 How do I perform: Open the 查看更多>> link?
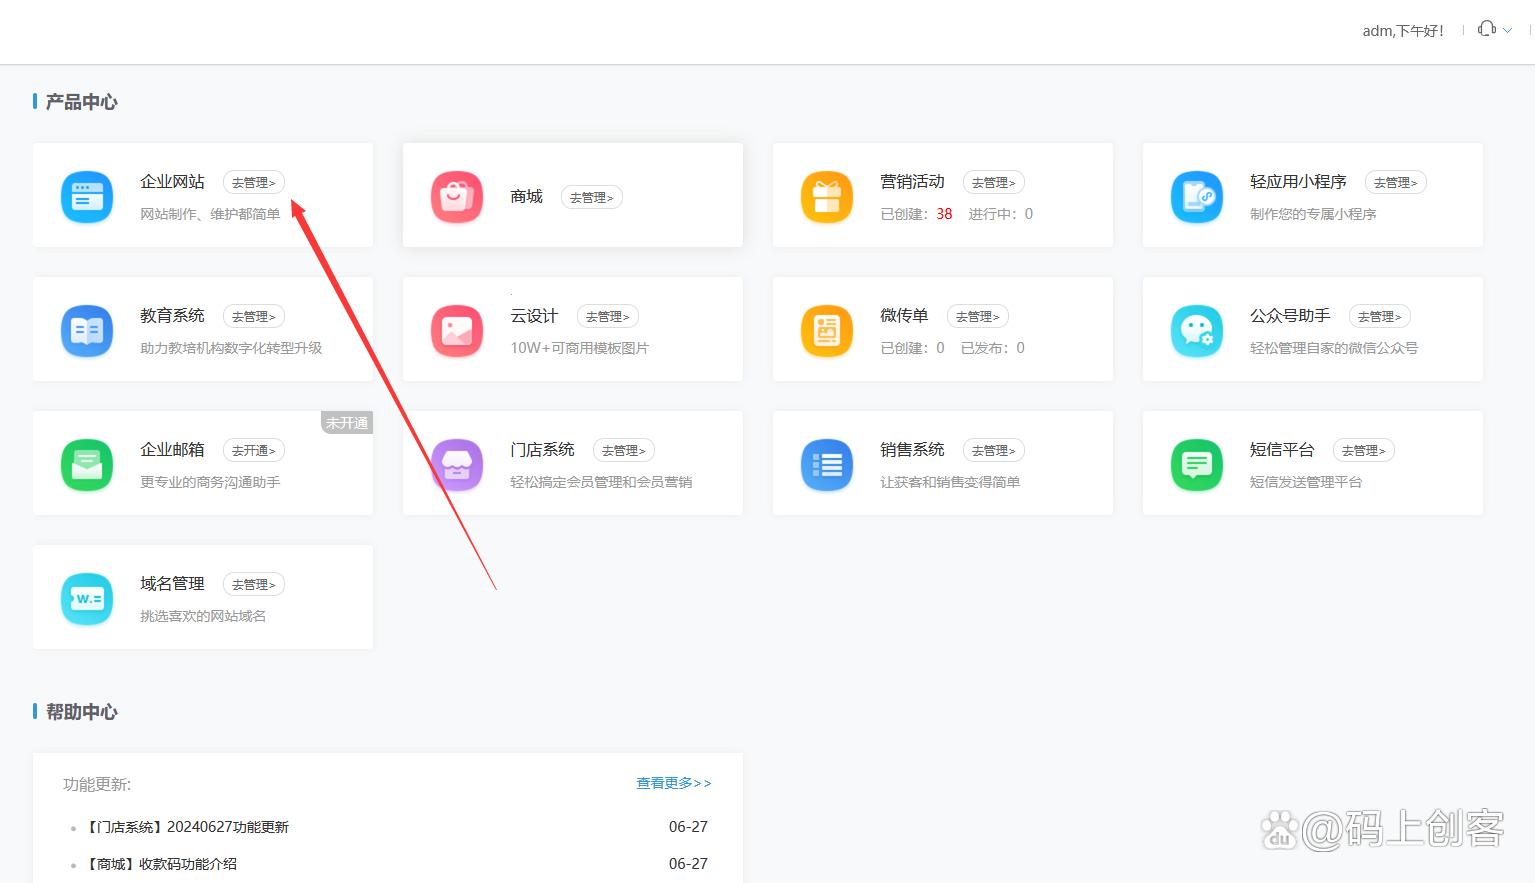(x=674, y=783)
